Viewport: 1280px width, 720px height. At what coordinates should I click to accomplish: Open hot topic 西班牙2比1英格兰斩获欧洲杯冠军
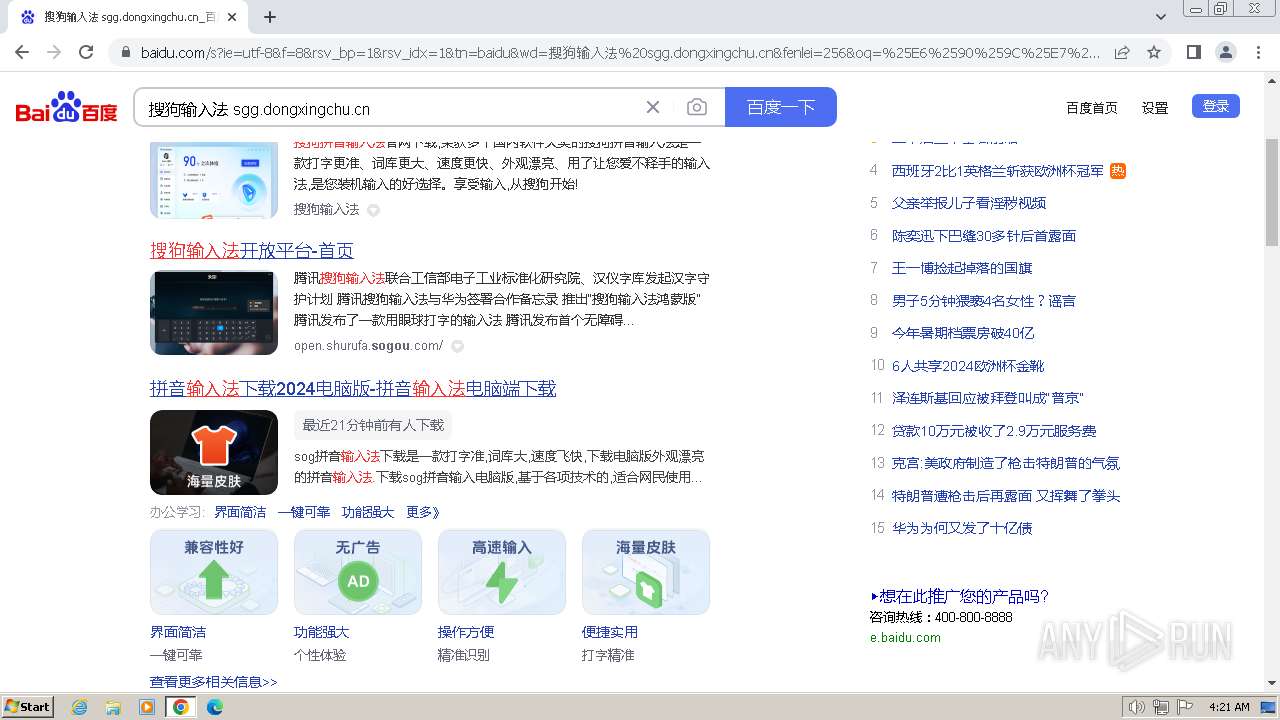coord(998,171)
